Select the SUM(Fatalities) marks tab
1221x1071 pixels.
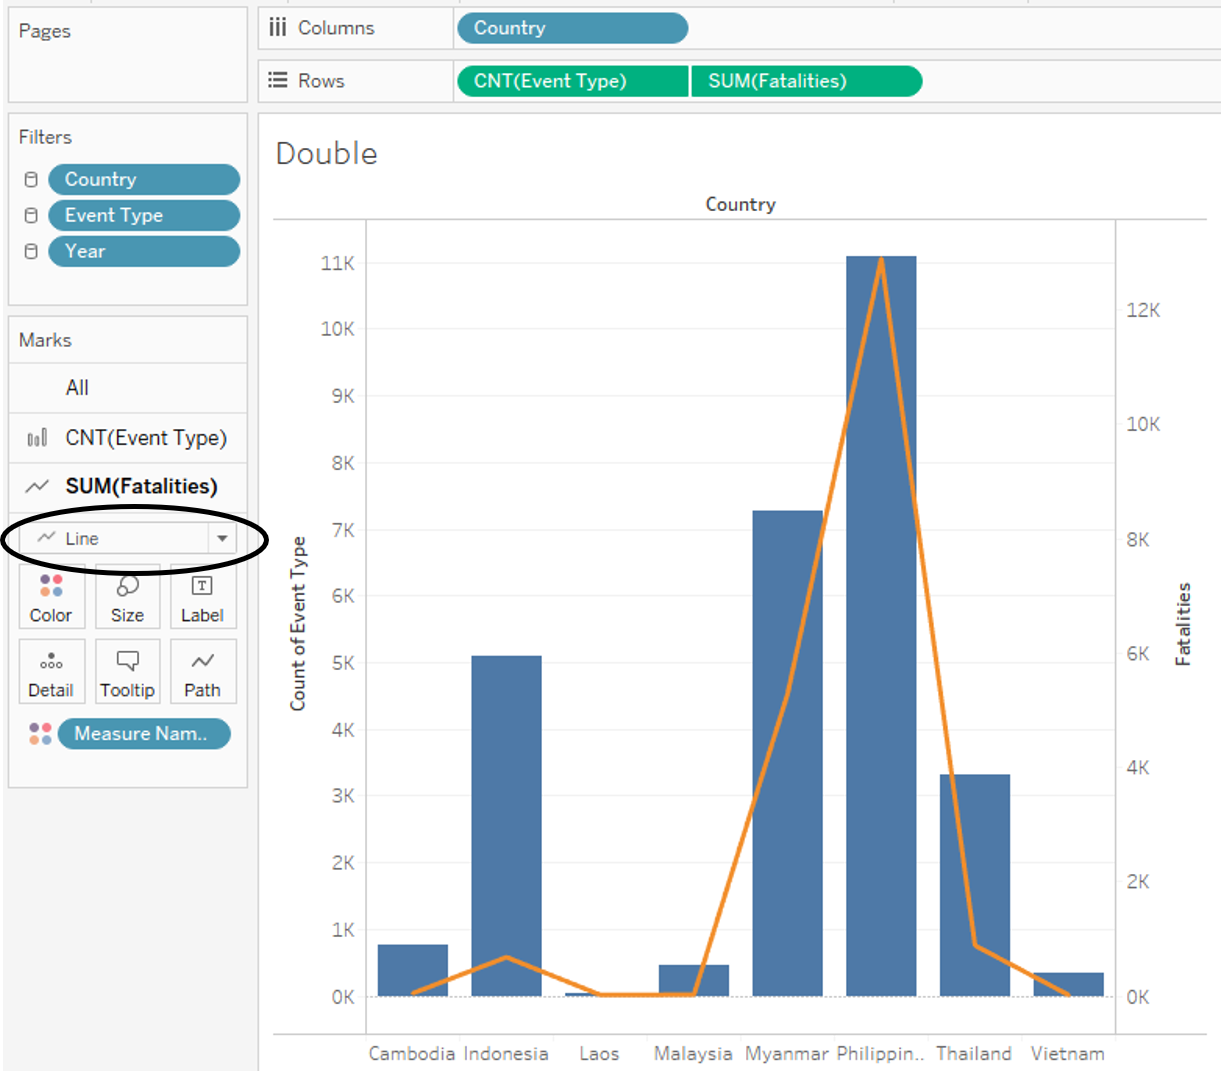click(141, 487)
